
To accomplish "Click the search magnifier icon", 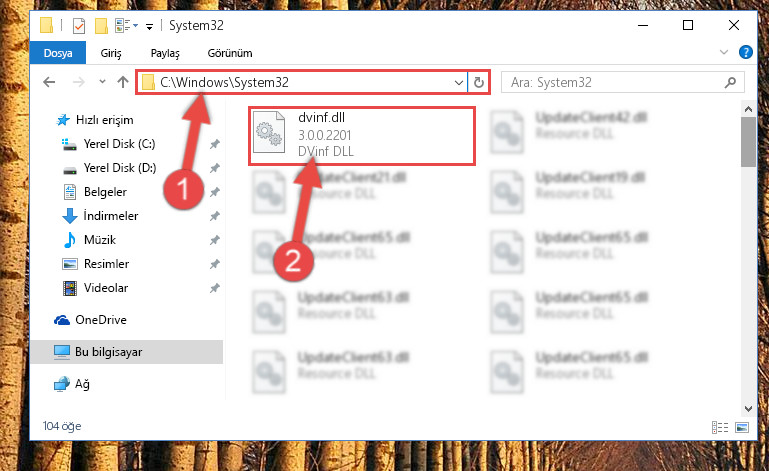I will point(730,82).
